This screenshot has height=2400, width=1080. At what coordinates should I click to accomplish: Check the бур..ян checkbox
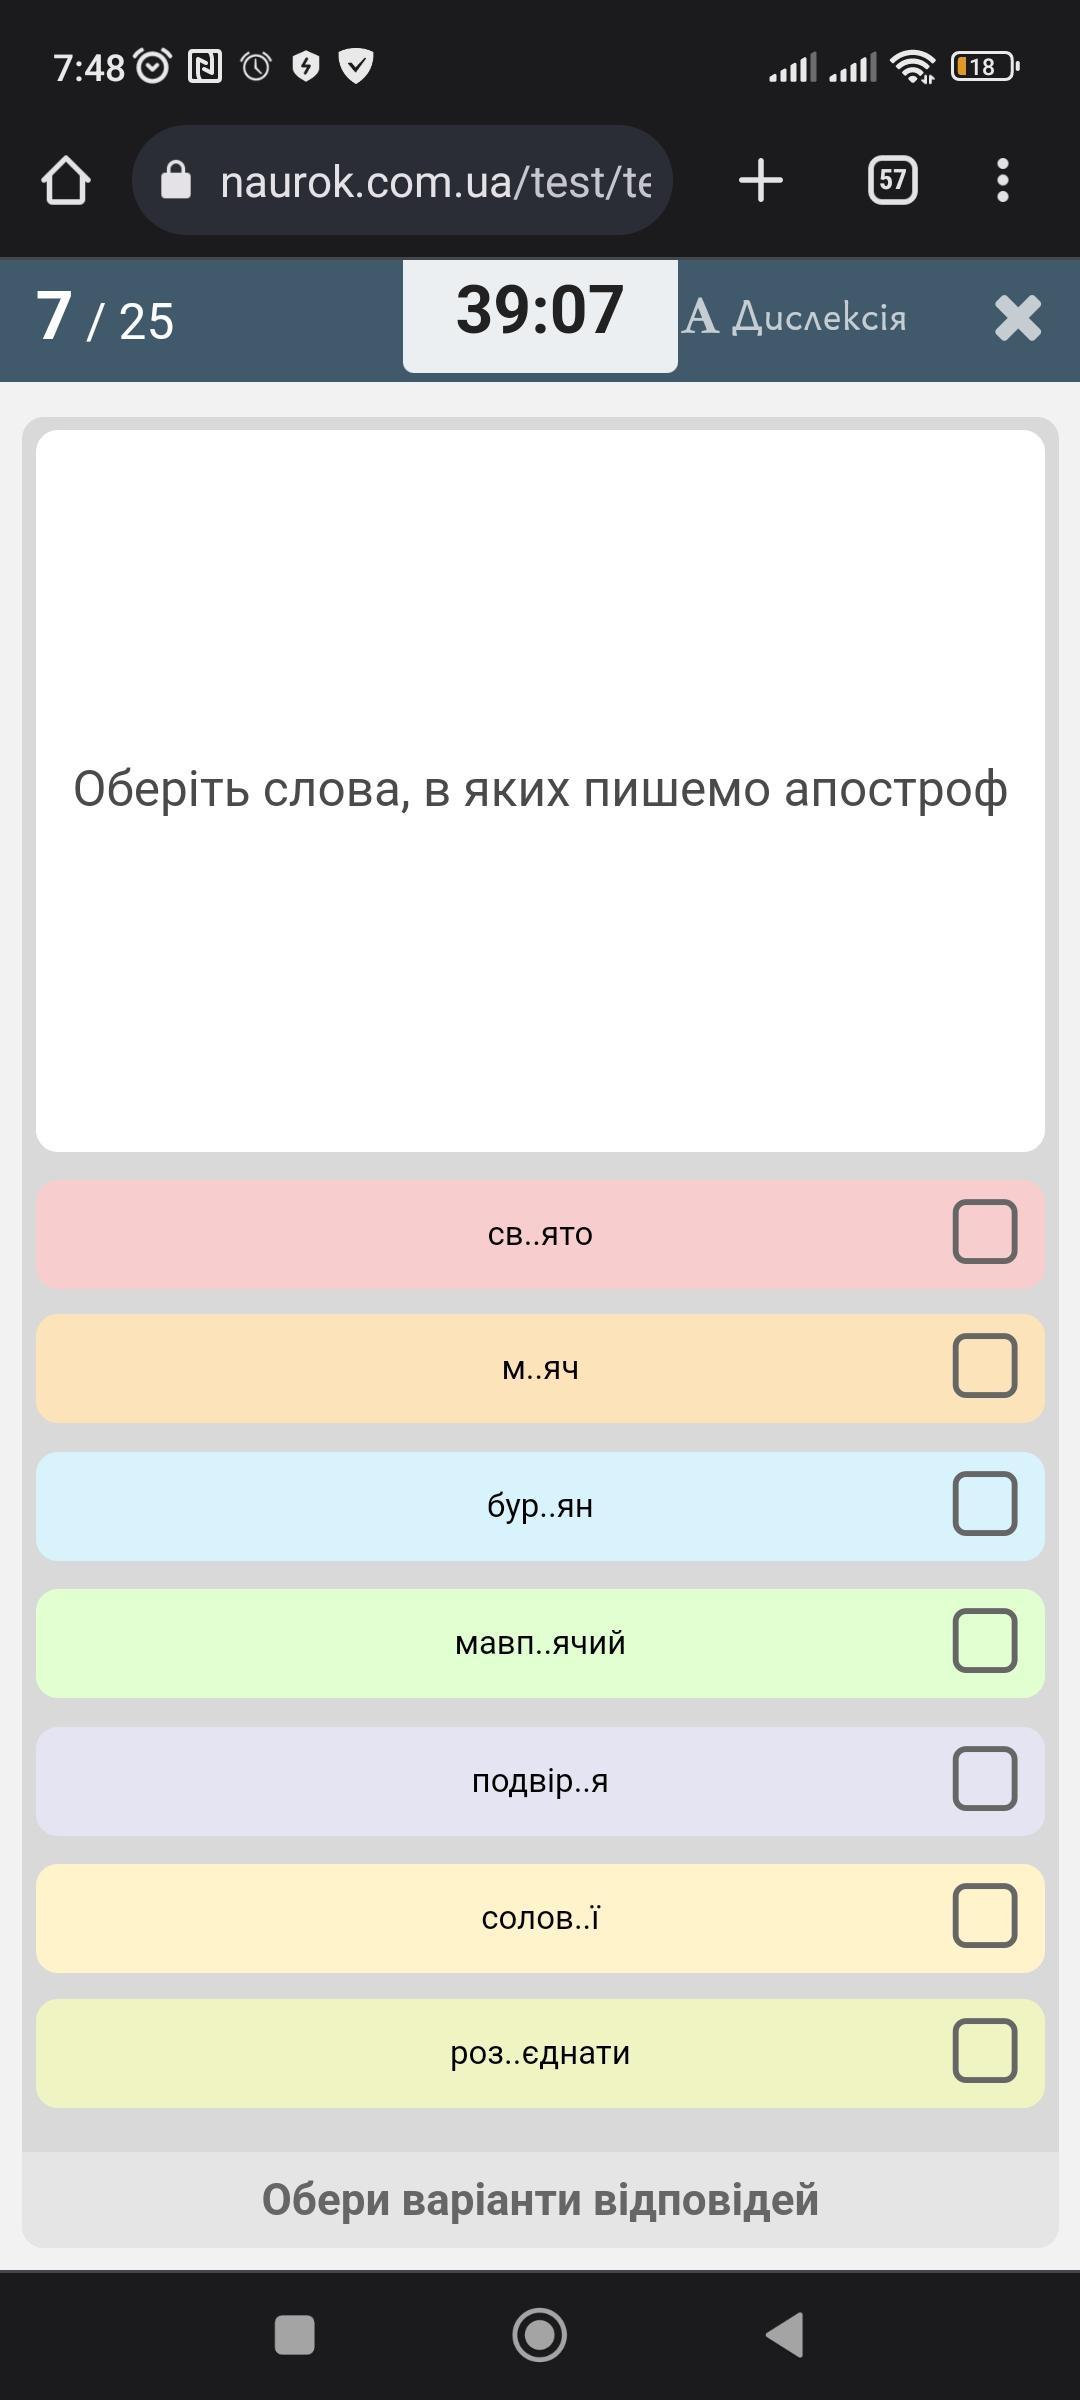coord(985,1504)
